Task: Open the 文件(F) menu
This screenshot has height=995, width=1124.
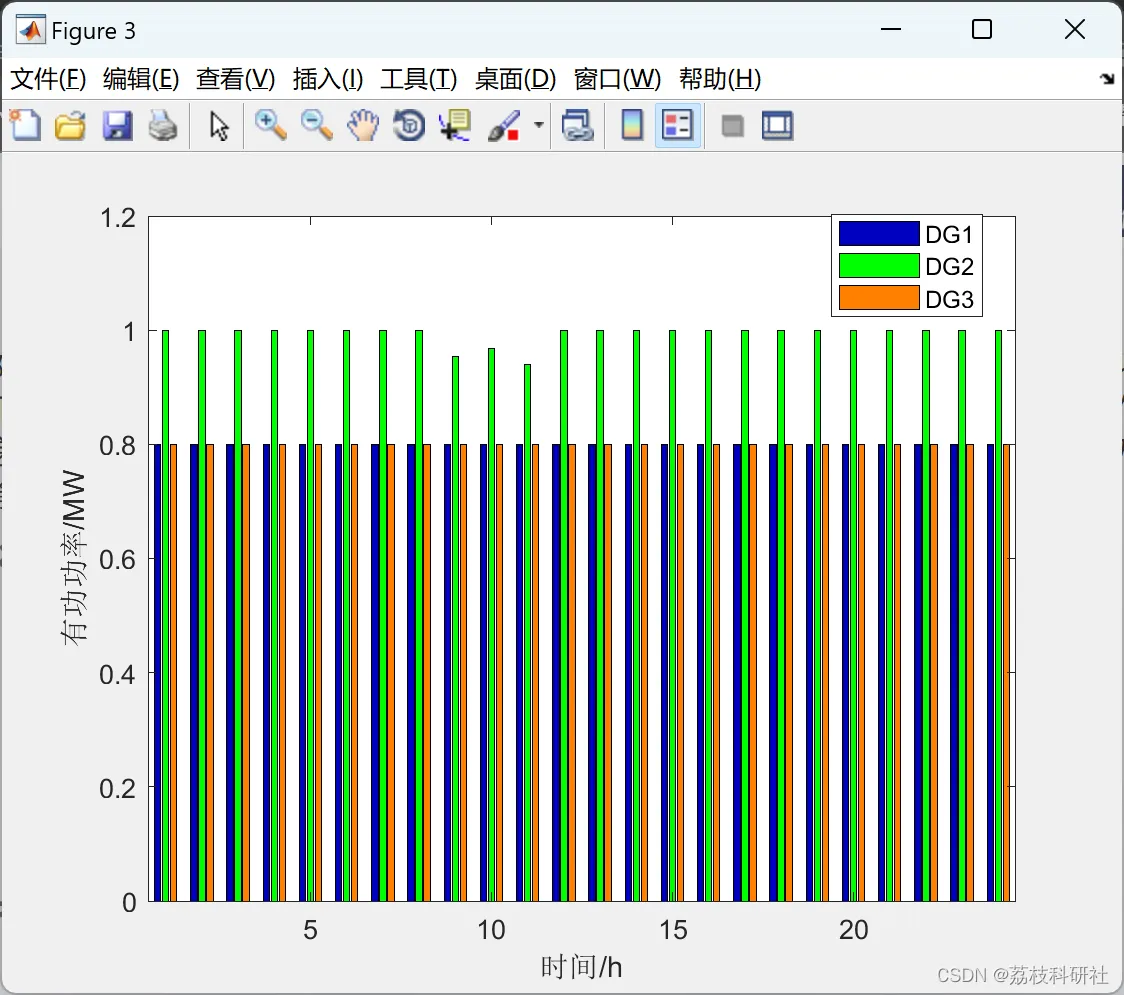Action: pos(48,79)
